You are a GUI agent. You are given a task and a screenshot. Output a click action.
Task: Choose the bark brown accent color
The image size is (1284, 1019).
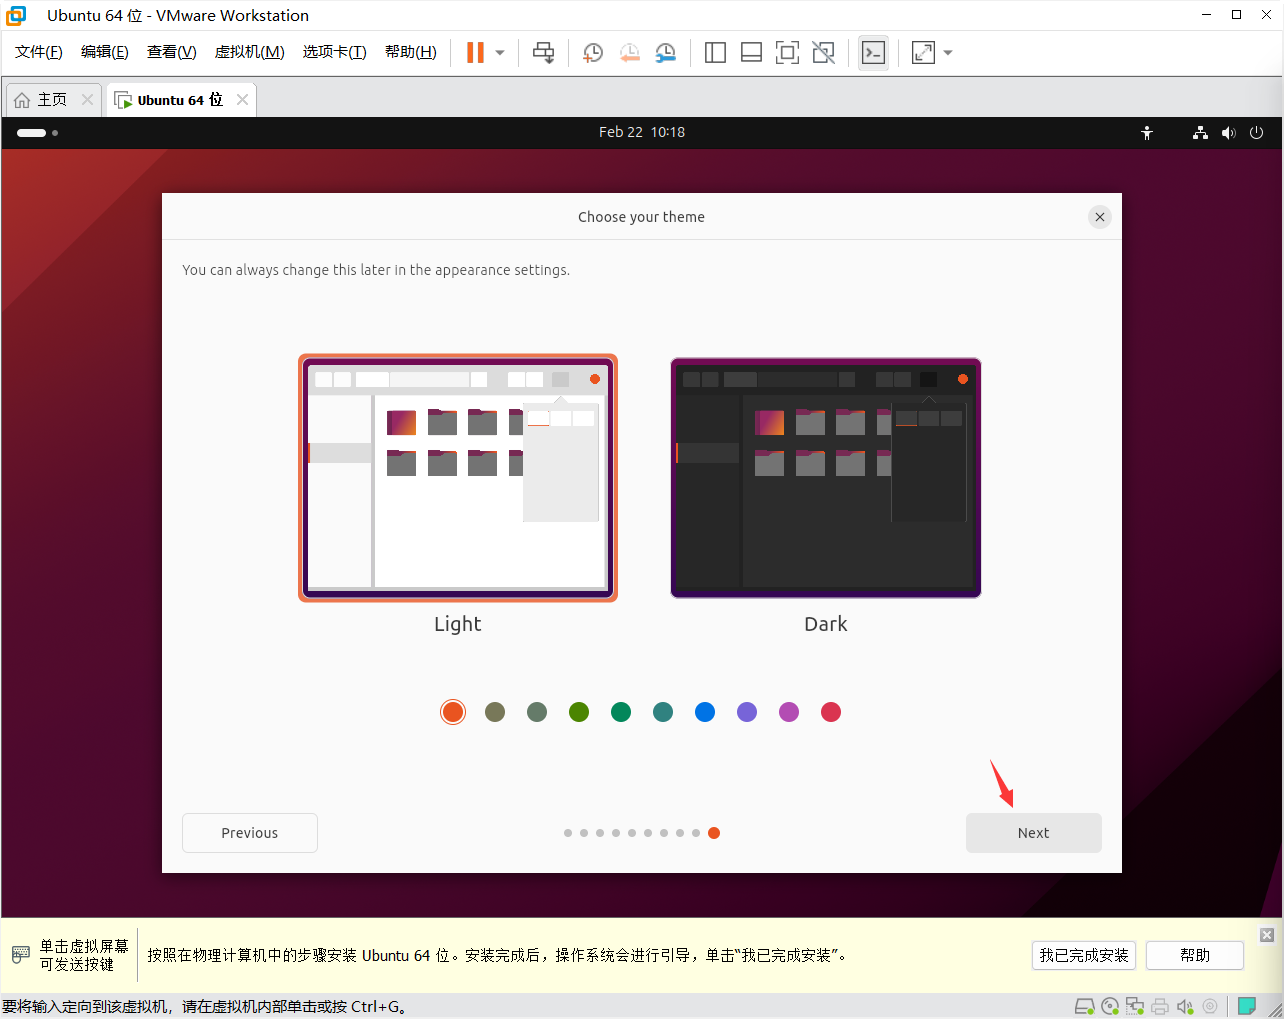pyautogui.click(x=495, y=712)
